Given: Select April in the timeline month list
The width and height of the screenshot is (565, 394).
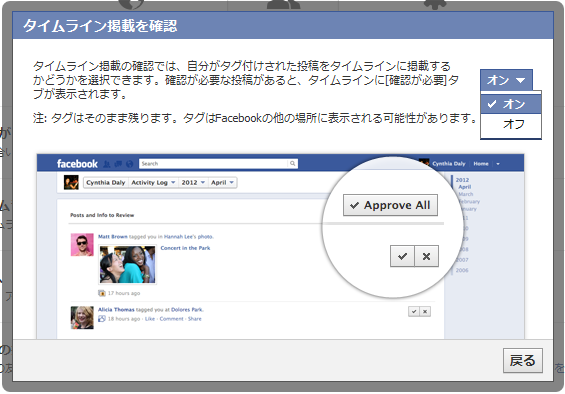Looking at the screenshot, I should click(x=464, y=187).
